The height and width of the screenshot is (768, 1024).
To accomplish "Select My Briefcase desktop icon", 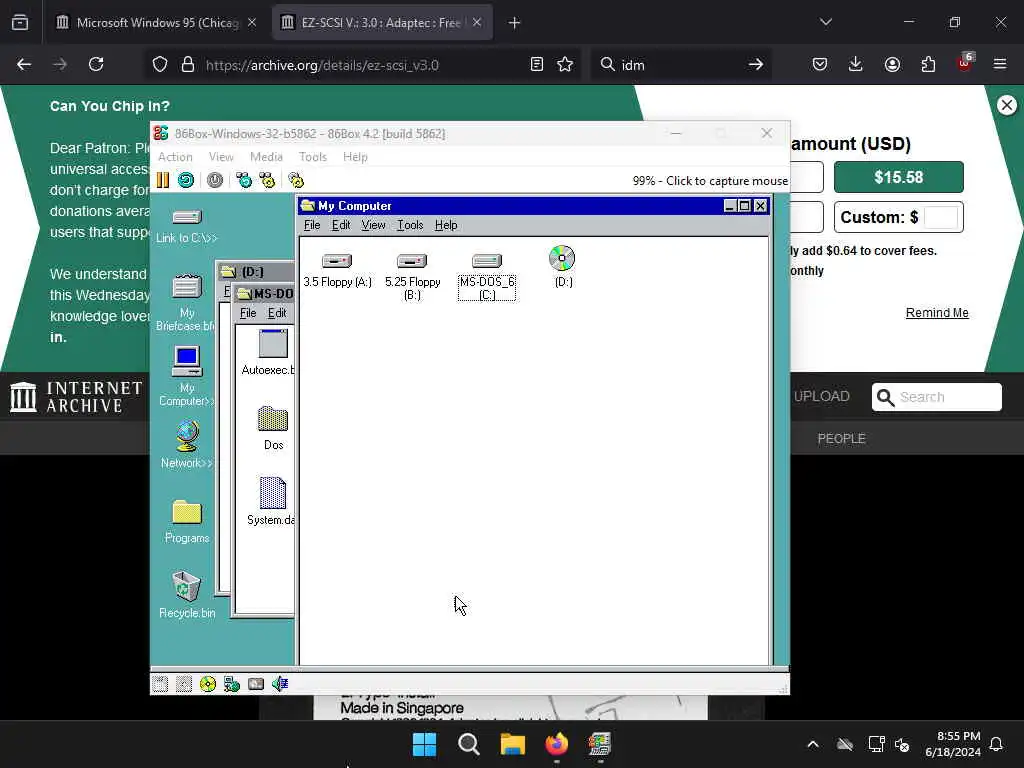I will pos(187,302).
